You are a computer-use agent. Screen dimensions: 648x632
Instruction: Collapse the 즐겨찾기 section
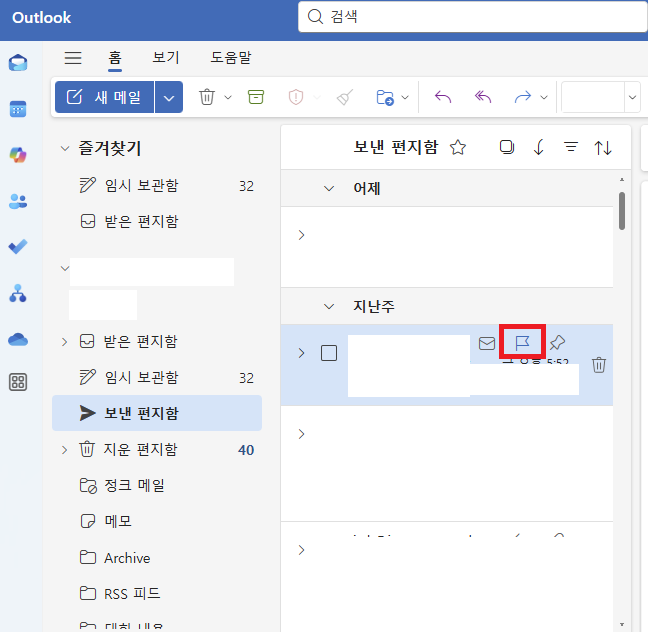(66, 149)
